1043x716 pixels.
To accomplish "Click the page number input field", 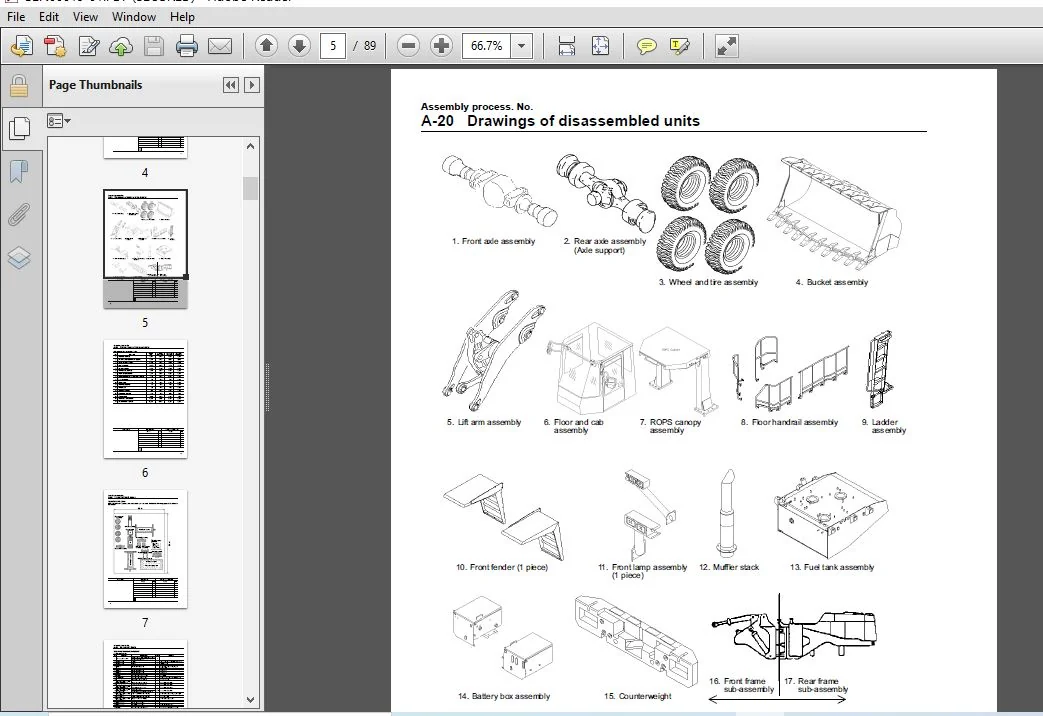I will tap(333, 45).
